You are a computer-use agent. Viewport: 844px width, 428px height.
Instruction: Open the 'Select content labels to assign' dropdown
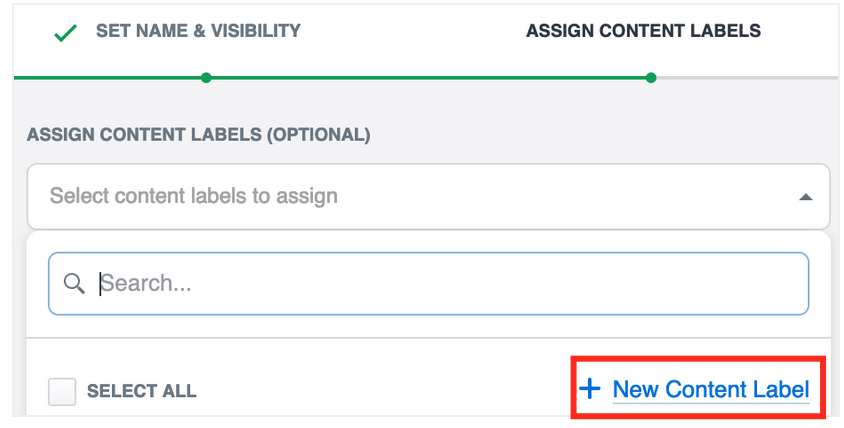click(x=428, y=197)
